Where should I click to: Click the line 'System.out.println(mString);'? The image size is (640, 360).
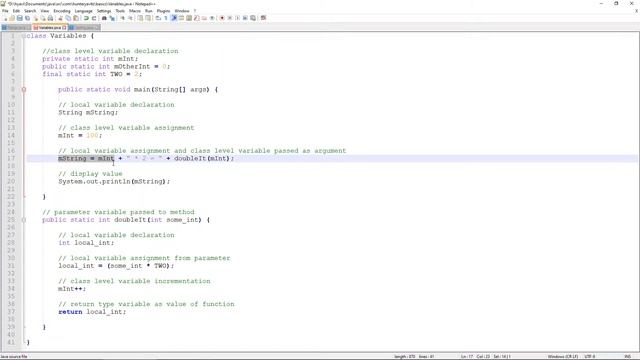(114, 182)
